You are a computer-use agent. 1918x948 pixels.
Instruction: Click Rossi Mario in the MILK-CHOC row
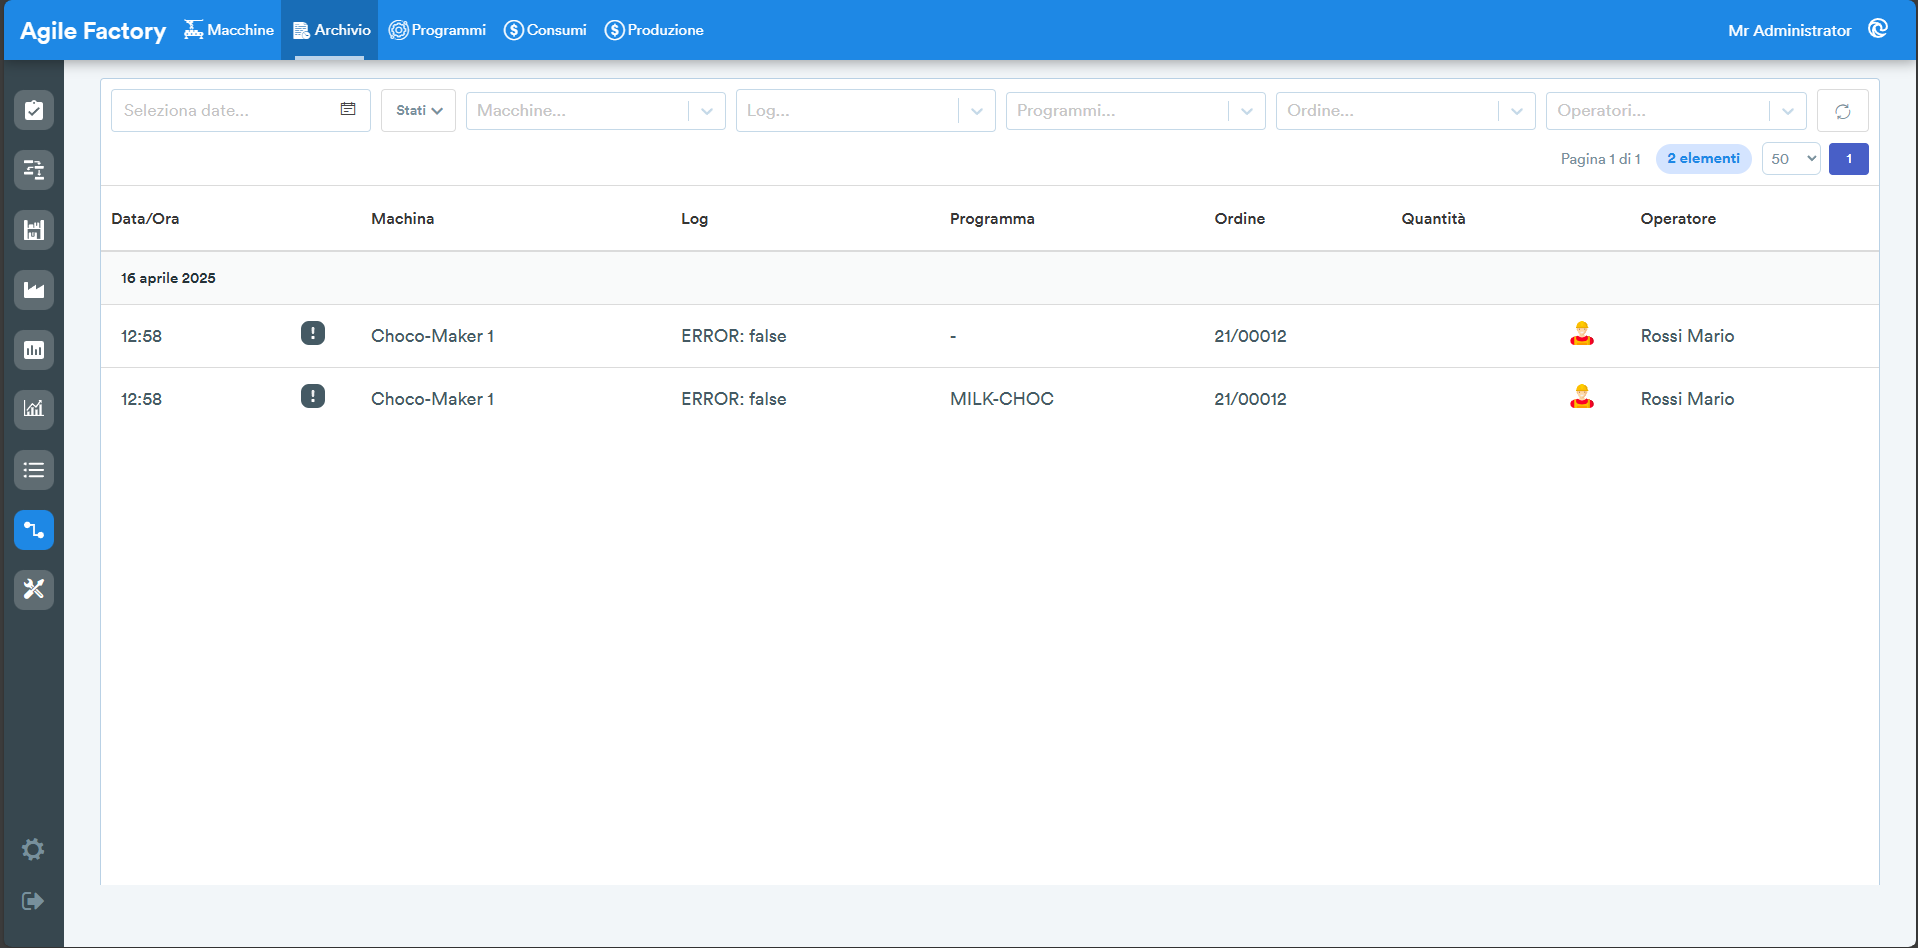(x=1687, y=399)
